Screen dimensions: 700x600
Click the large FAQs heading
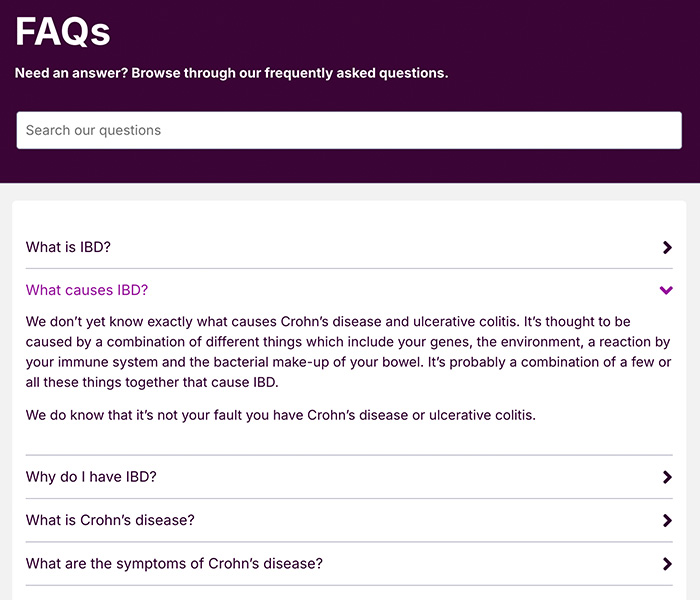(63, 31)
